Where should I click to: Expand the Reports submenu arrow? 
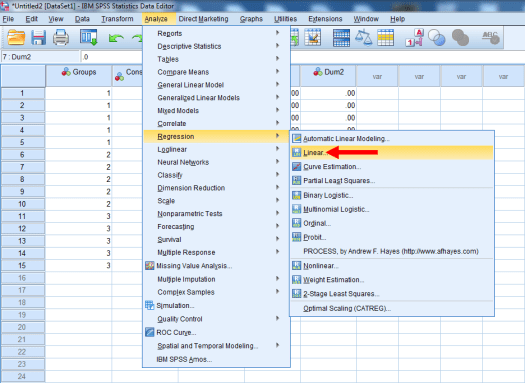(x=278, y=33)
